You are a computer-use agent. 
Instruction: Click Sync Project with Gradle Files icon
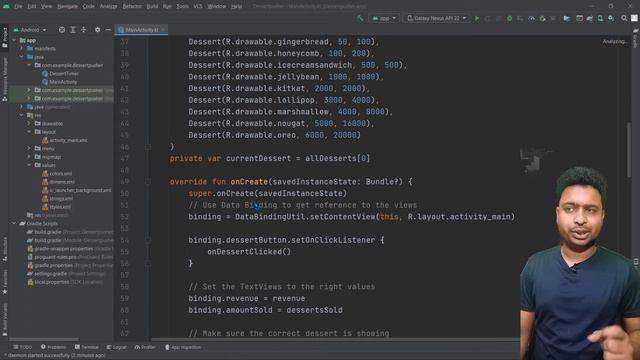[590, 18]
